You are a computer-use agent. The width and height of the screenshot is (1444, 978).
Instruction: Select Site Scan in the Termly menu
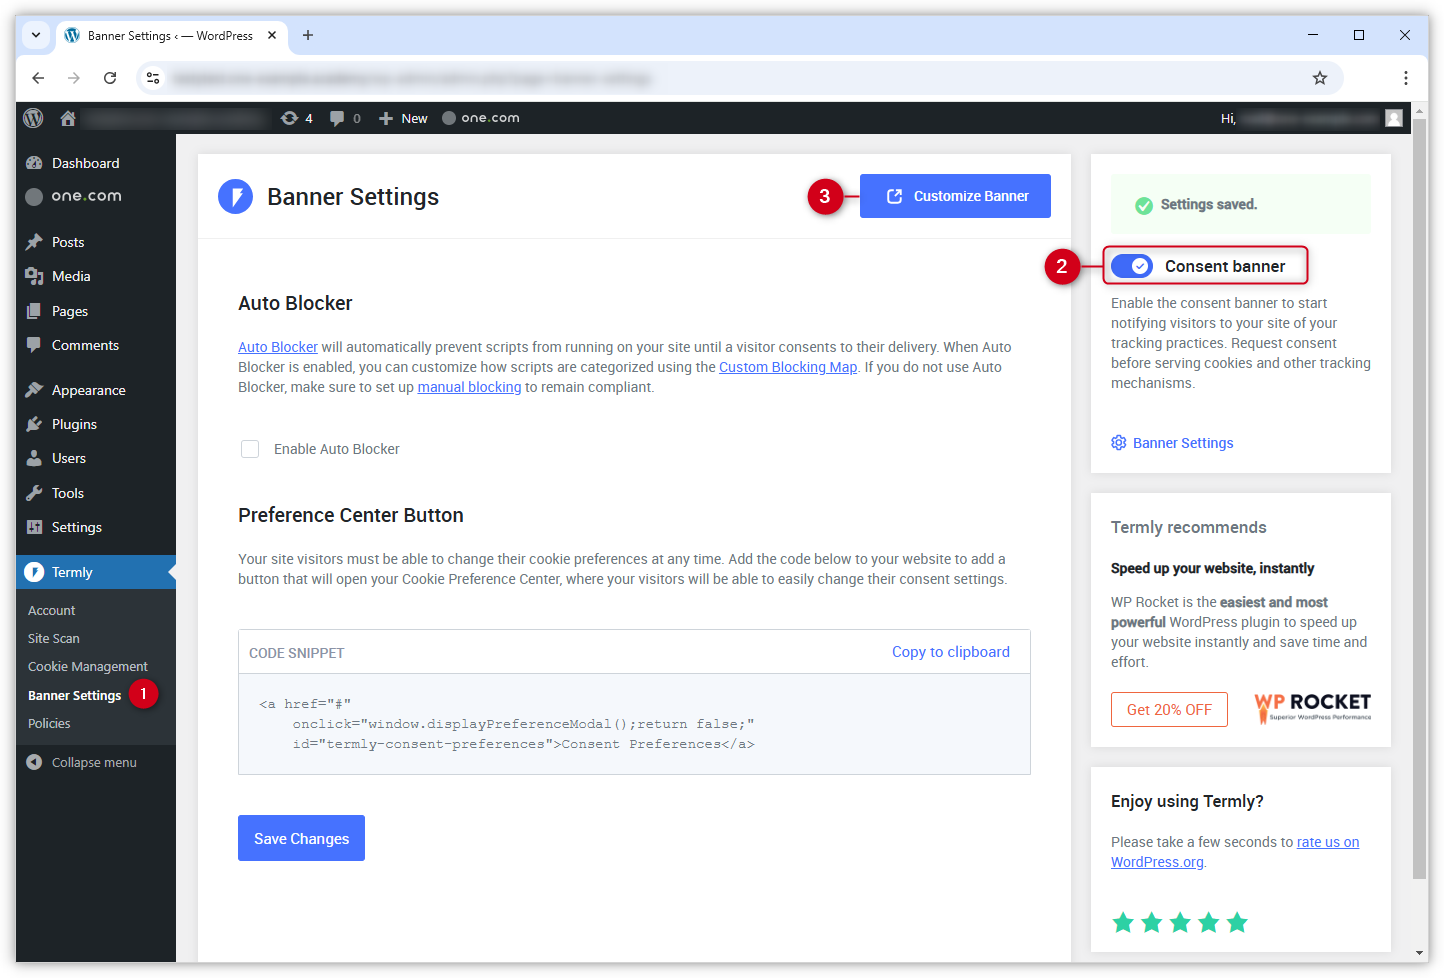pos(53,638)
